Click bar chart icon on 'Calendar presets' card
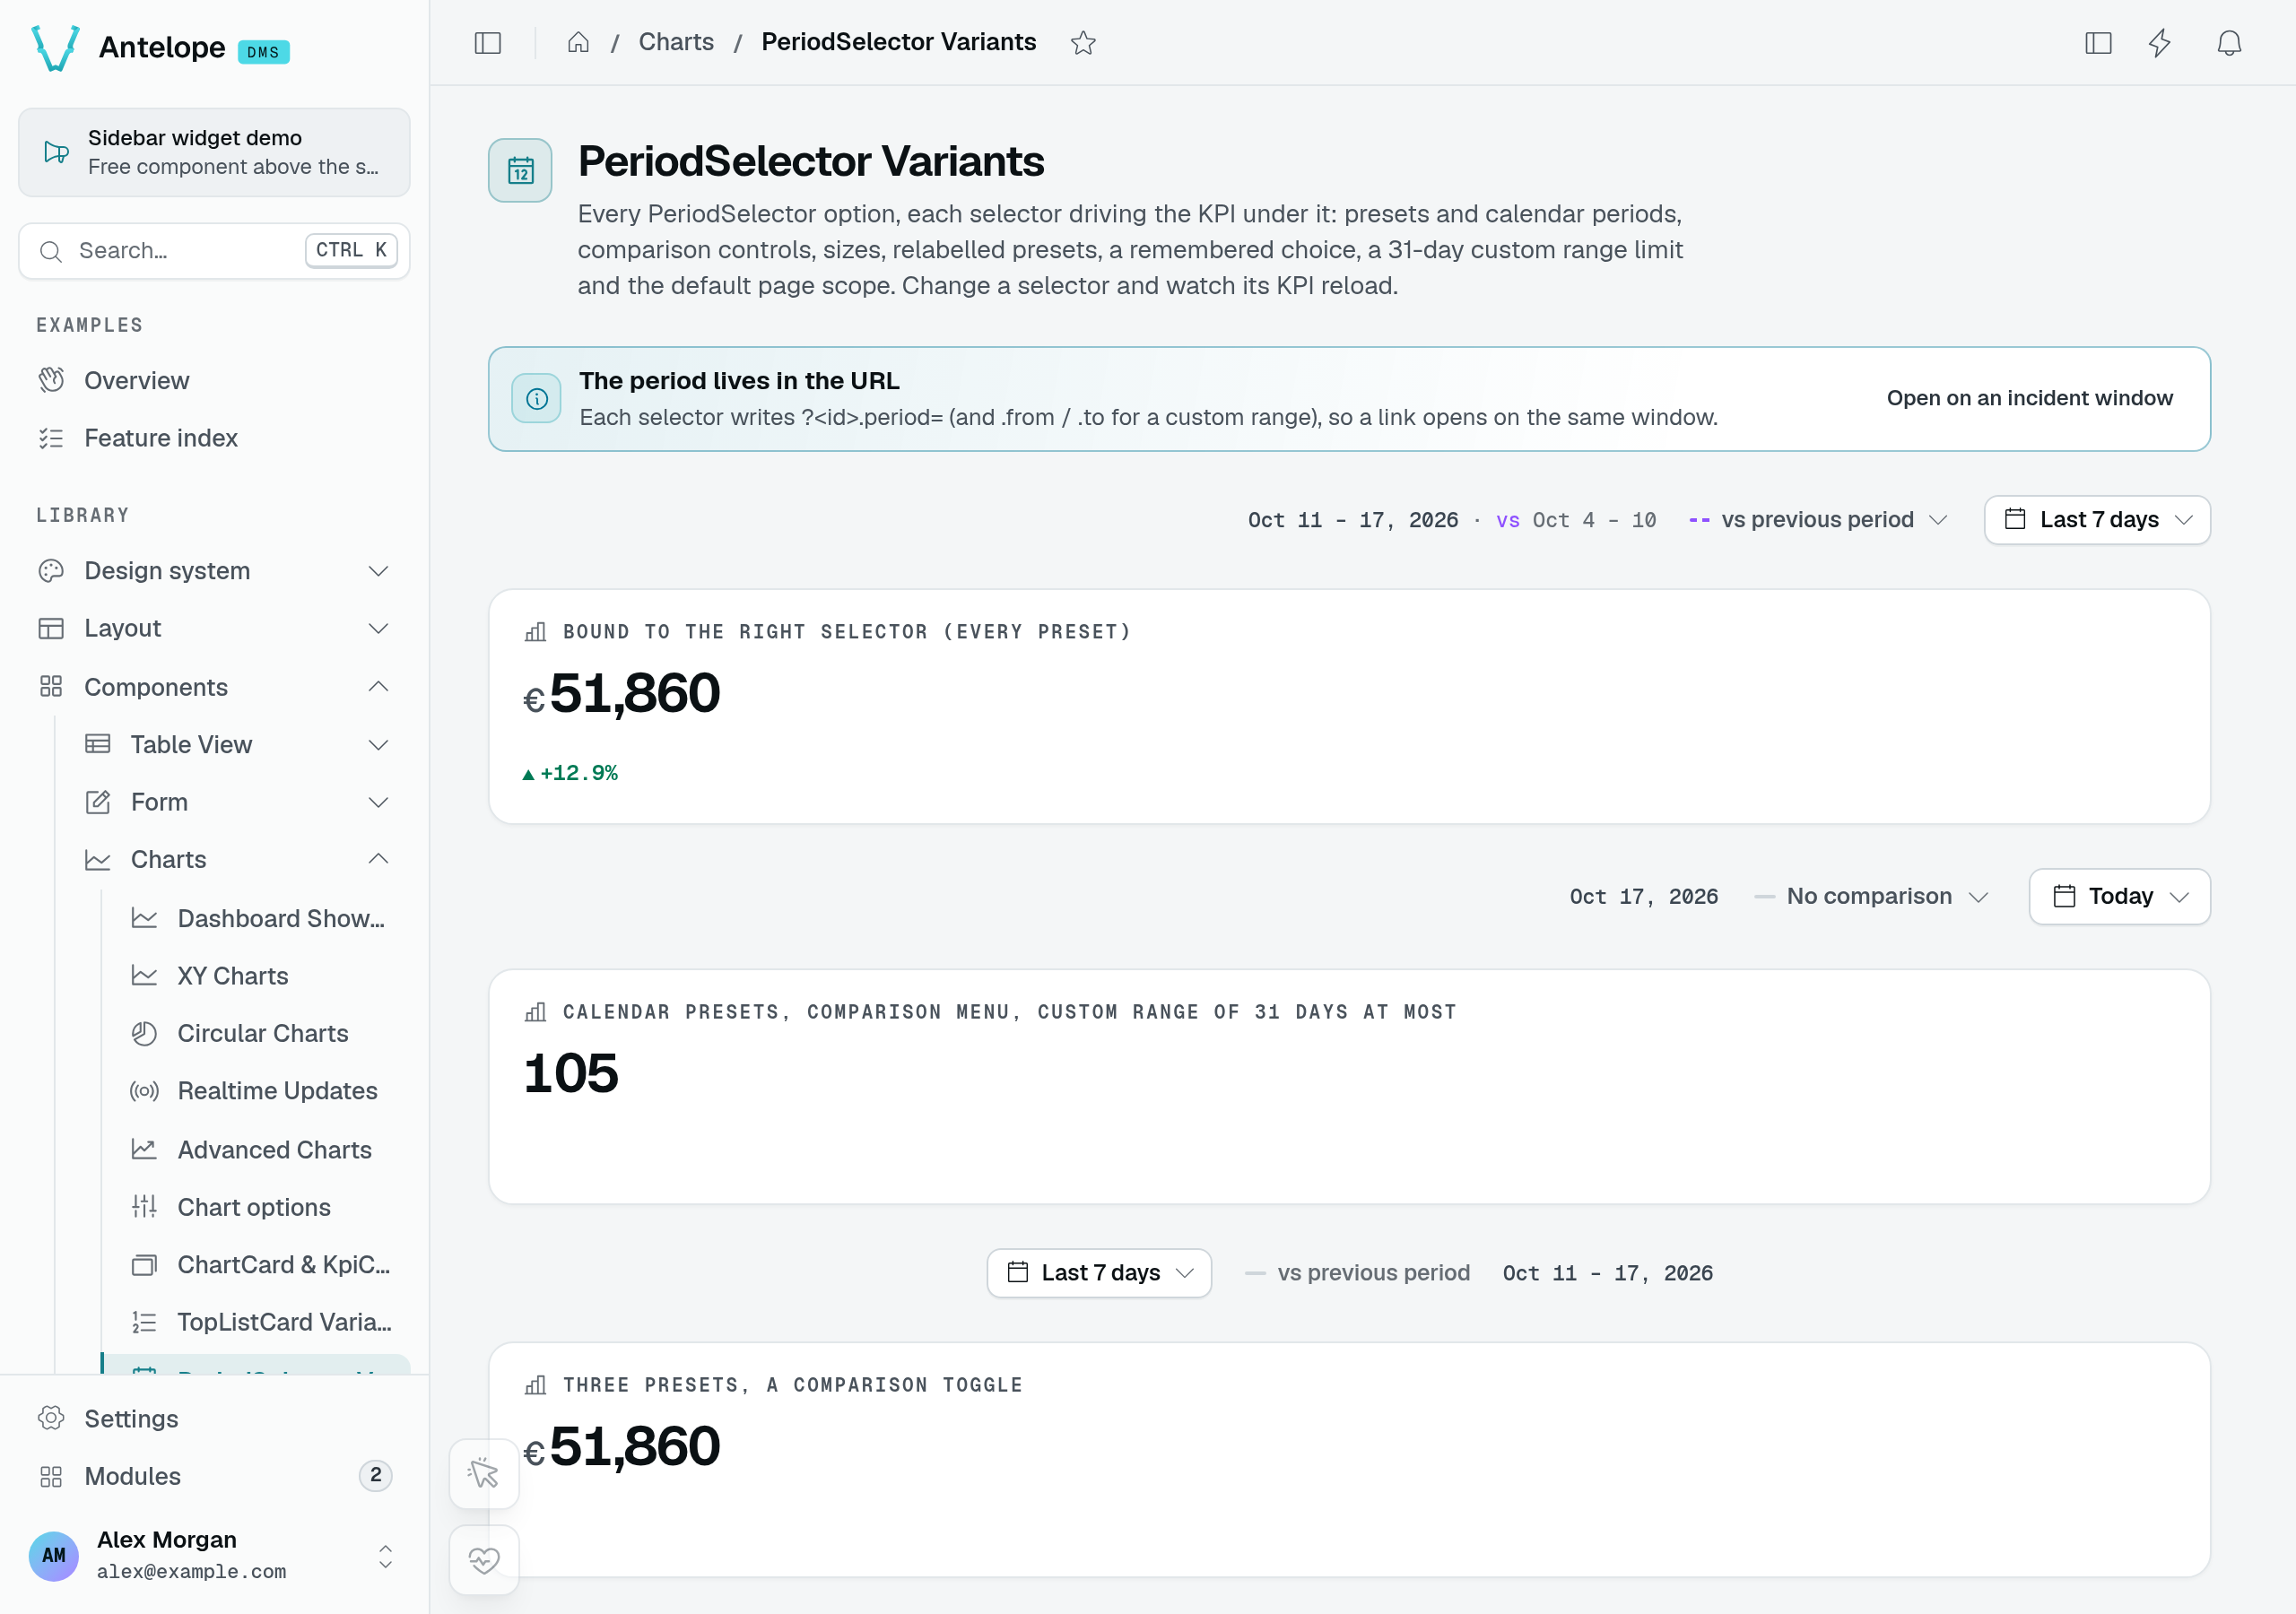The width and height of the screenshot is (2296, 1614). tap(536, 1012)
